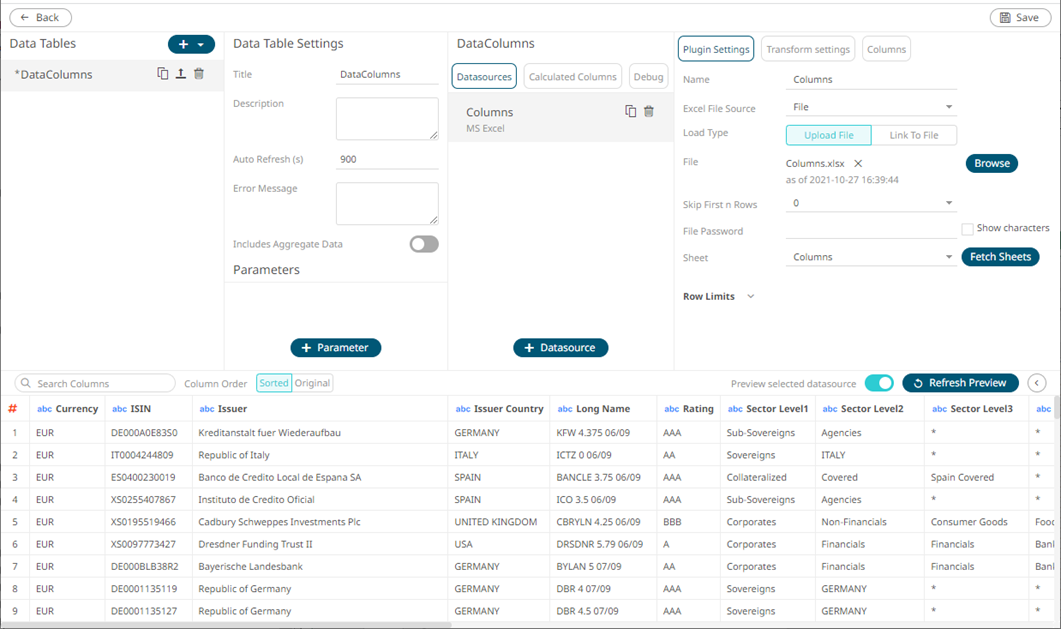Turn off Preview selected datasource toggle

(x=879, y=383)
